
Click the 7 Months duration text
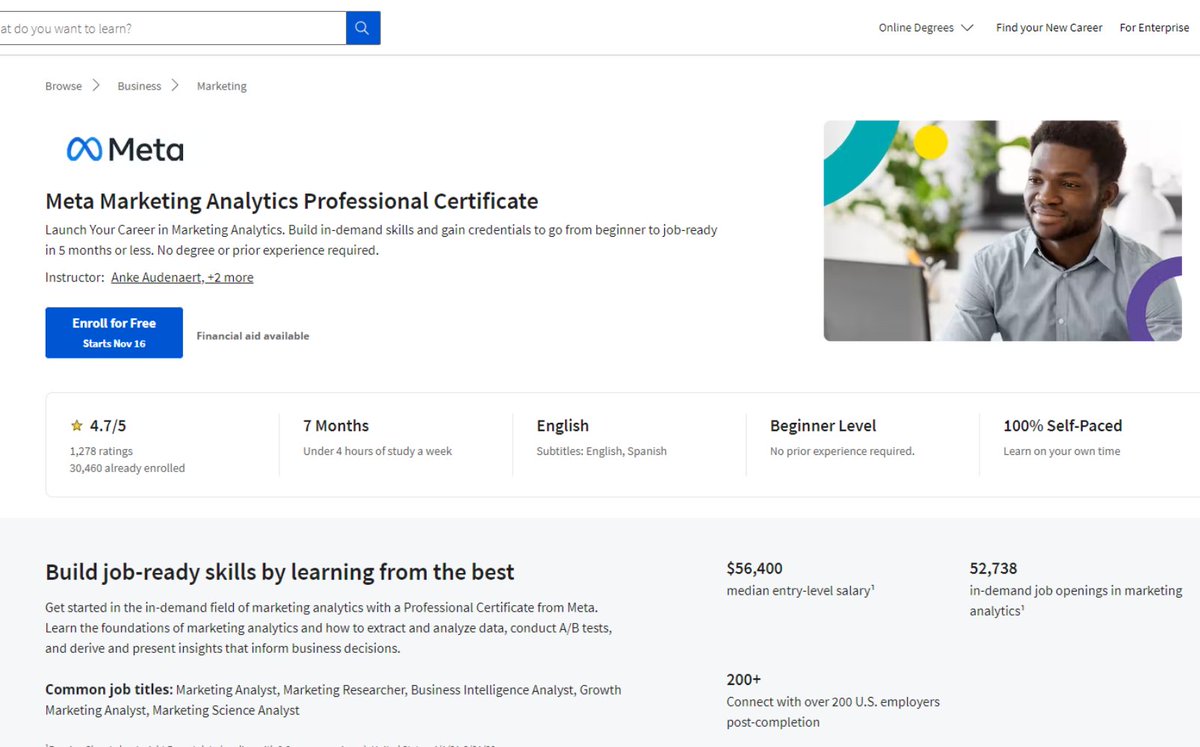pos(336,426)
